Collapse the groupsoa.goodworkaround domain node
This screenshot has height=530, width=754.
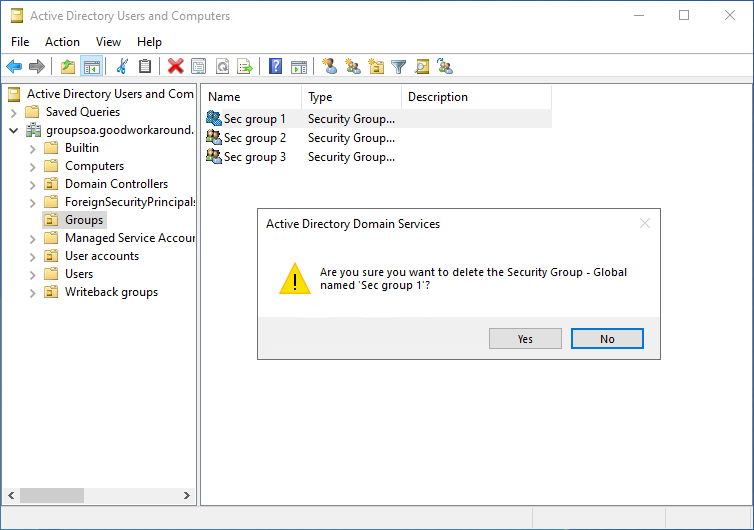point(14,130)
